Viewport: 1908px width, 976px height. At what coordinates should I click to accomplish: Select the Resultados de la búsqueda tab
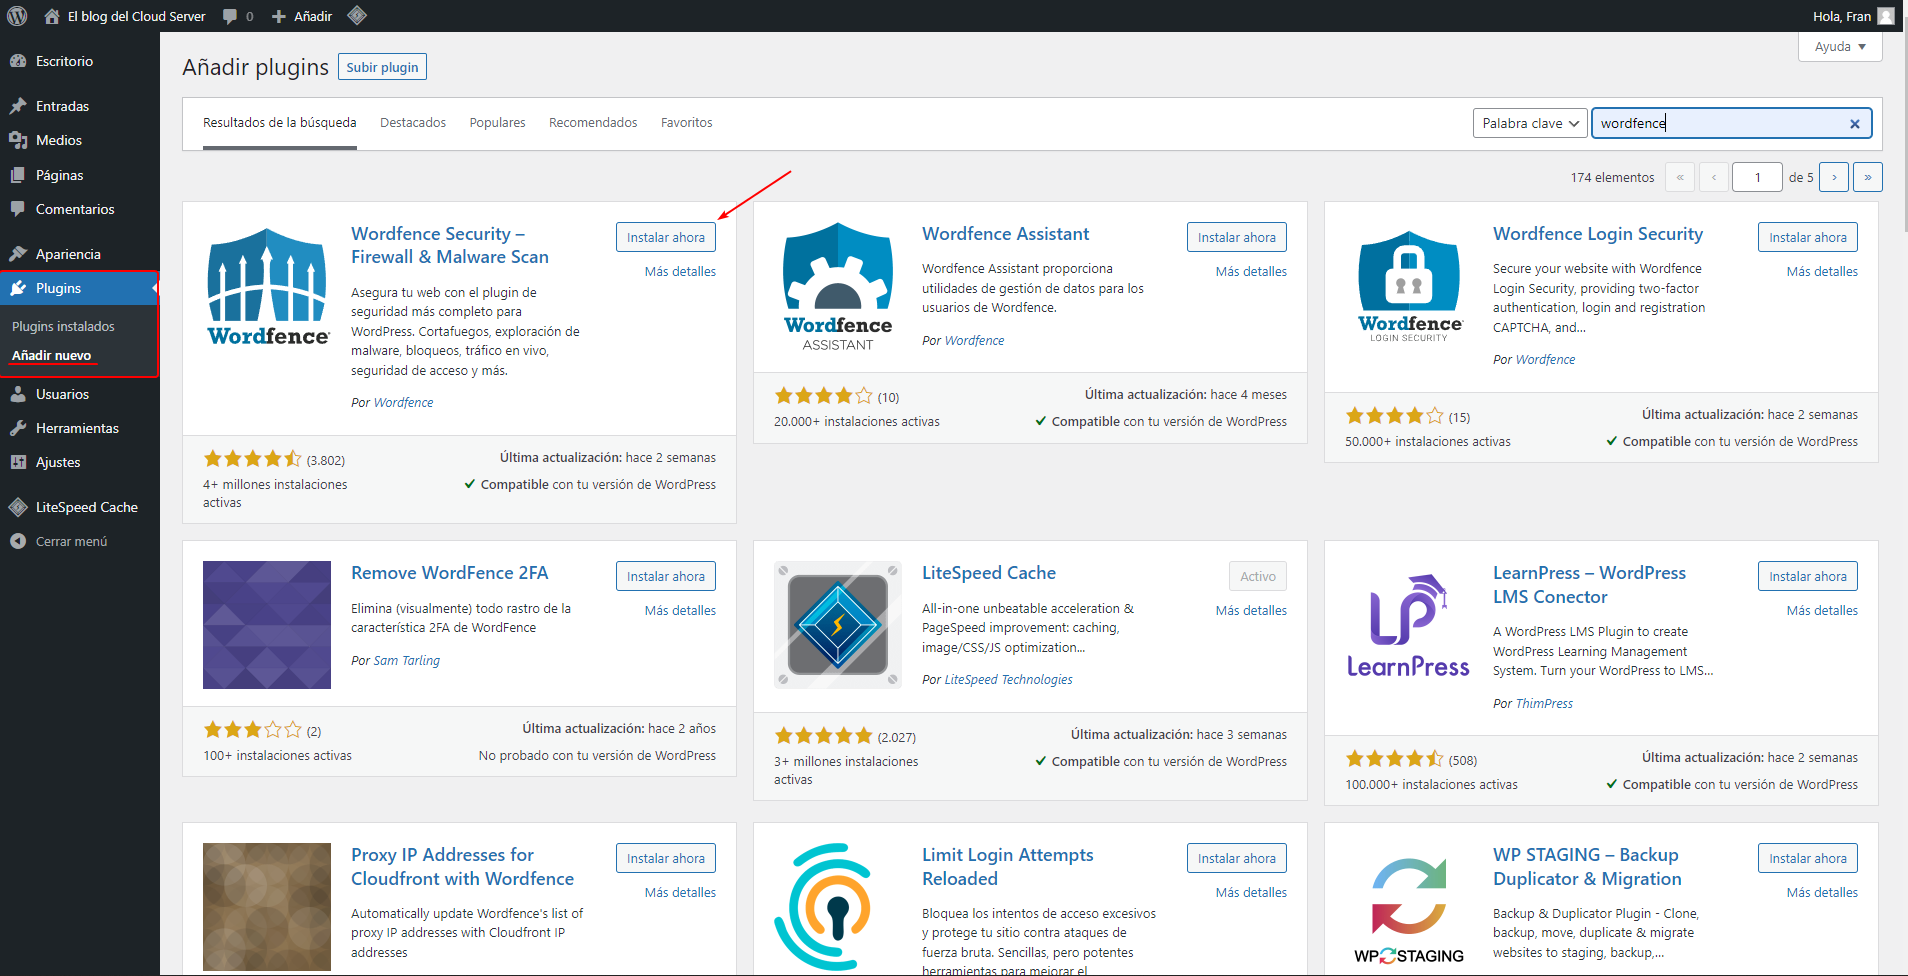(279, 123)
